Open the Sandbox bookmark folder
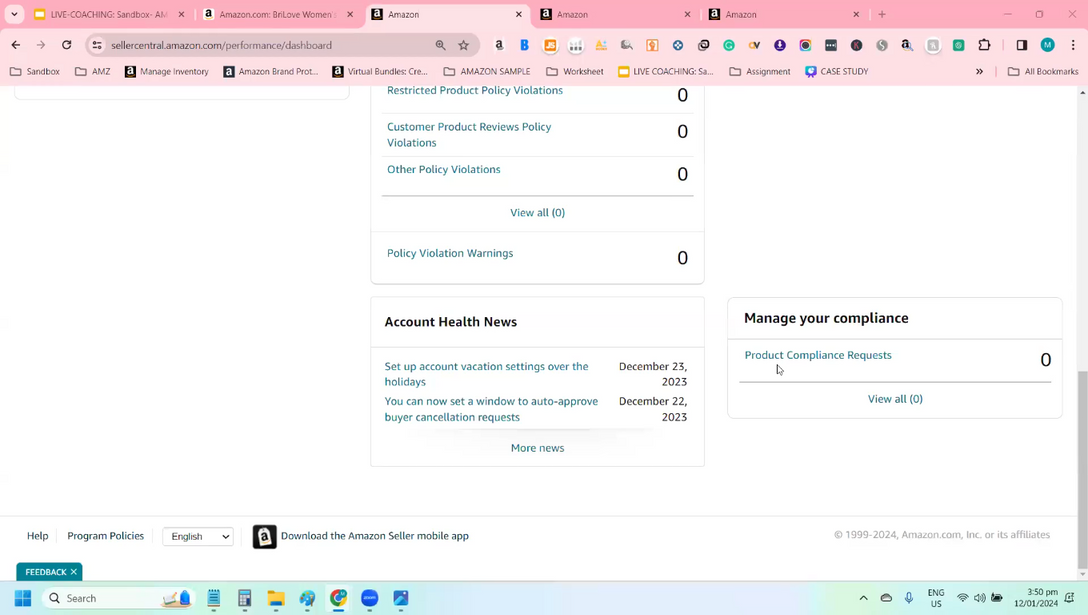Screen dimensions: 1088x615 coord(35,71)
